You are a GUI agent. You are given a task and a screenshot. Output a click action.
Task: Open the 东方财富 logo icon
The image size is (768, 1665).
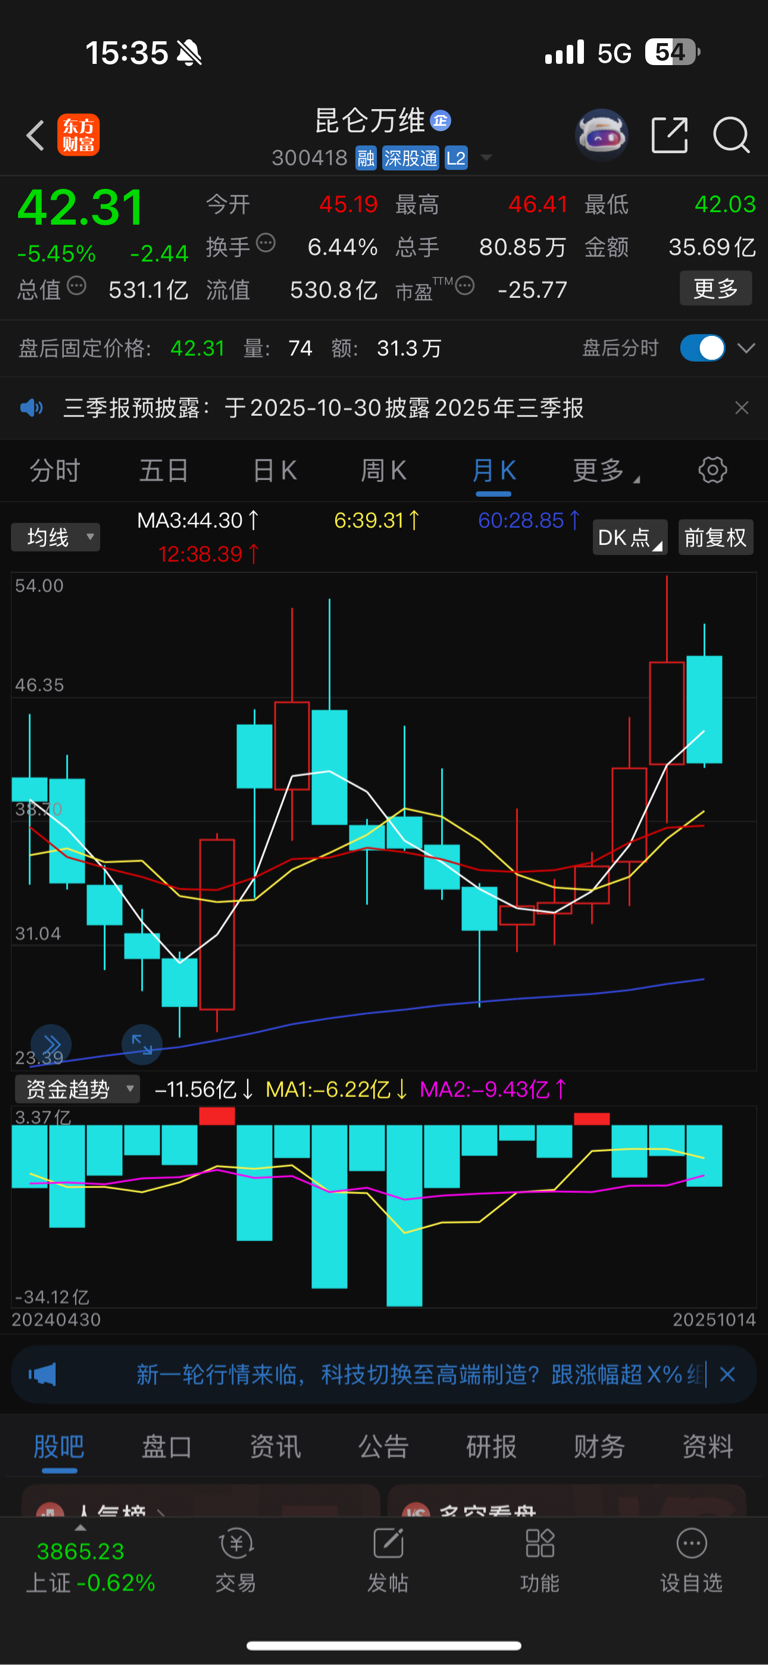point(79,135)
